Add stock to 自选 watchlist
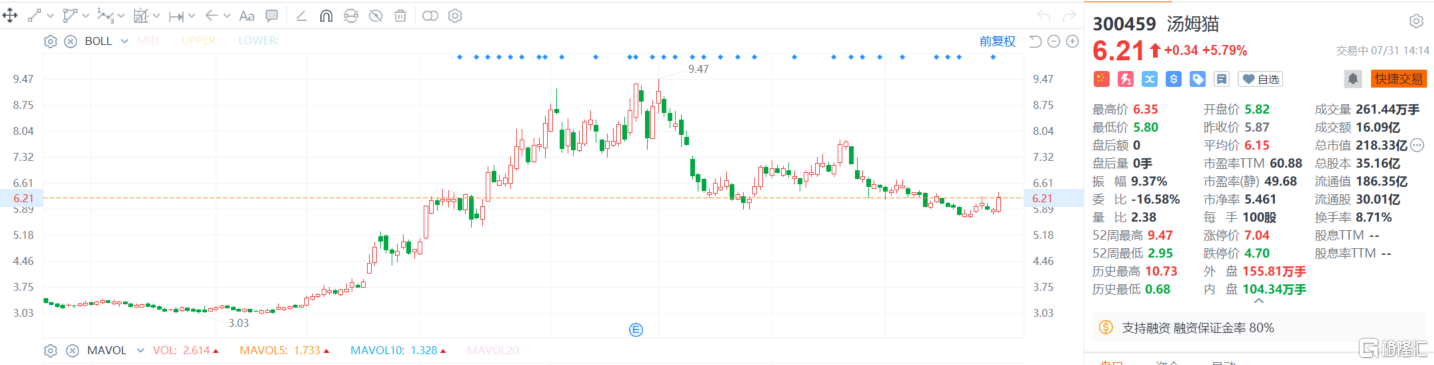The image size is (1434, 365). click(1260, 79)
